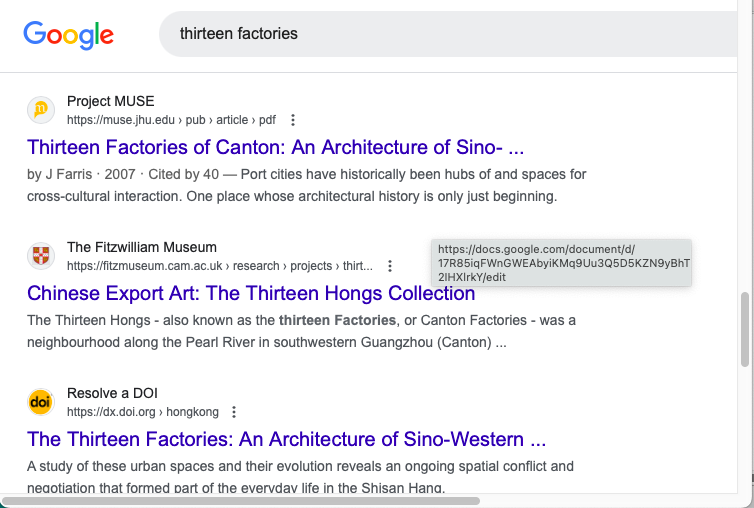Click the Project MUSE site name
The image size is (754, 508).
tap(110, 101)
